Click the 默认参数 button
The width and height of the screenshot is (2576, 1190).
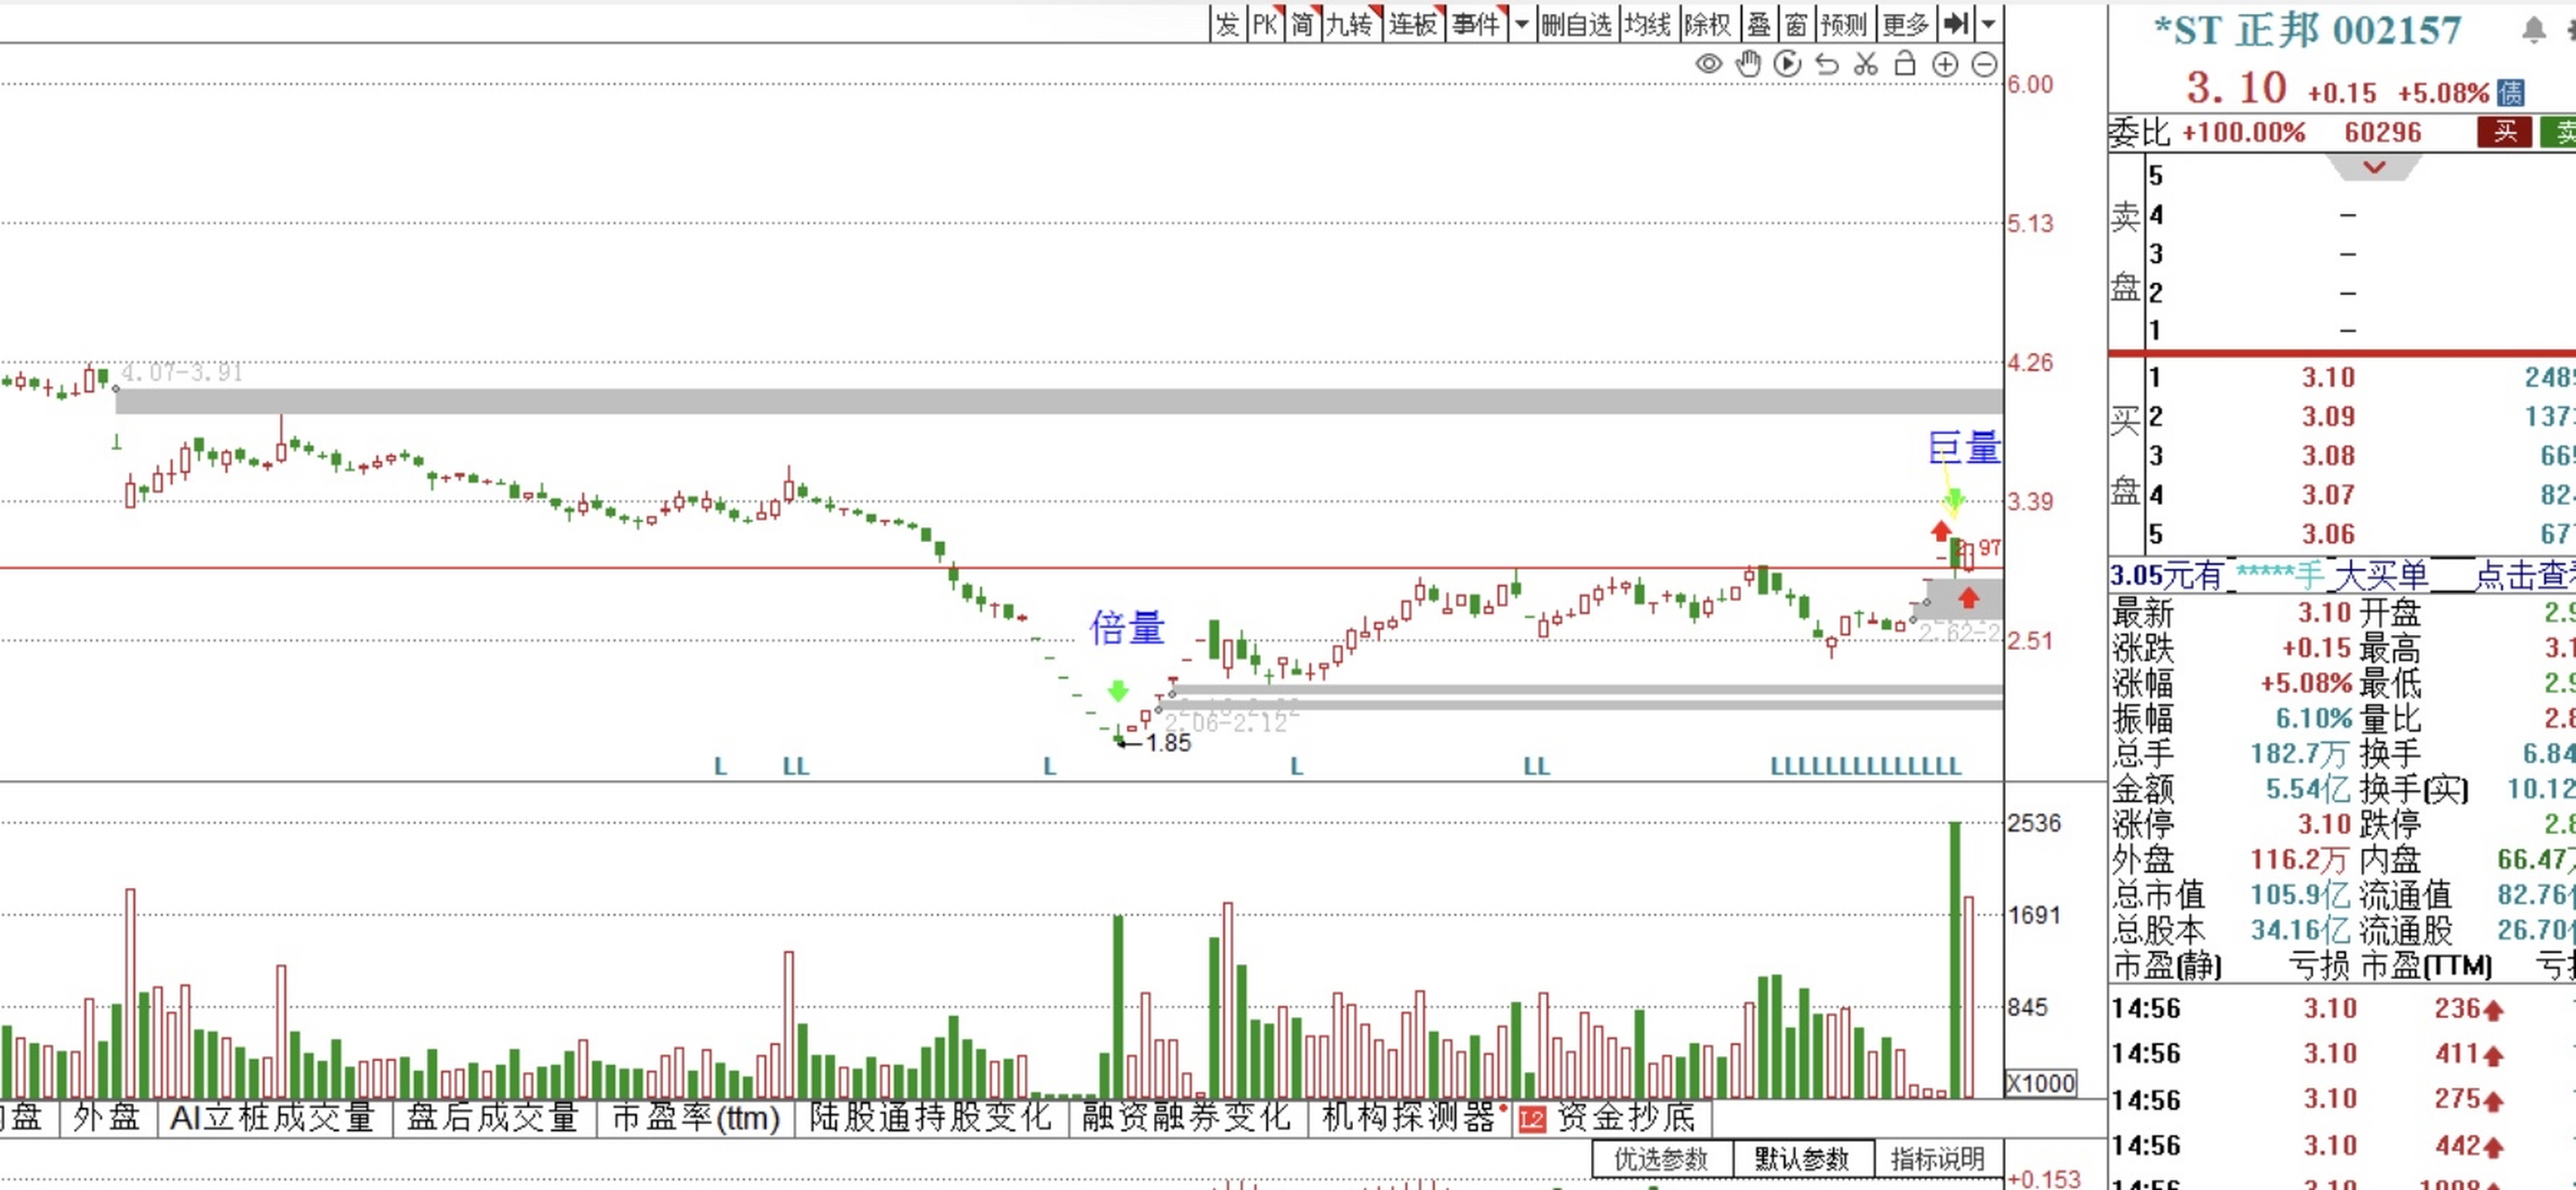(x=1801, y=1159)
